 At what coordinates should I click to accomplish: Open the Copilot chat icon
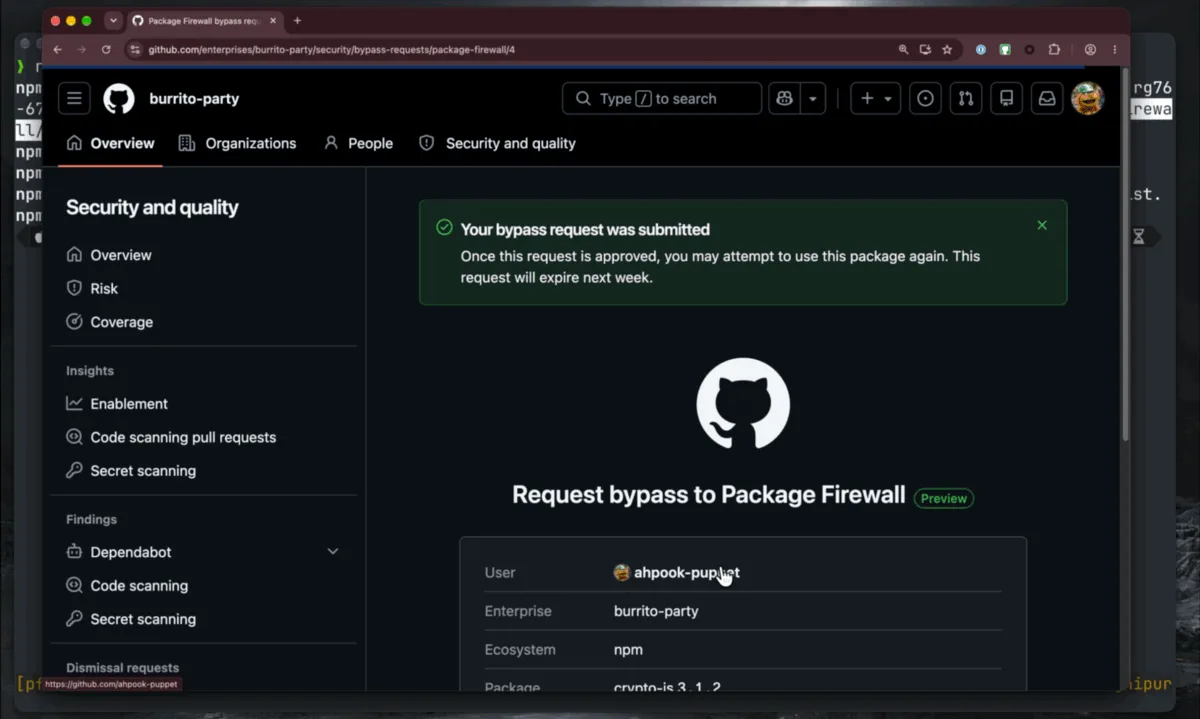pyautogui.click(x=784, y=98)
